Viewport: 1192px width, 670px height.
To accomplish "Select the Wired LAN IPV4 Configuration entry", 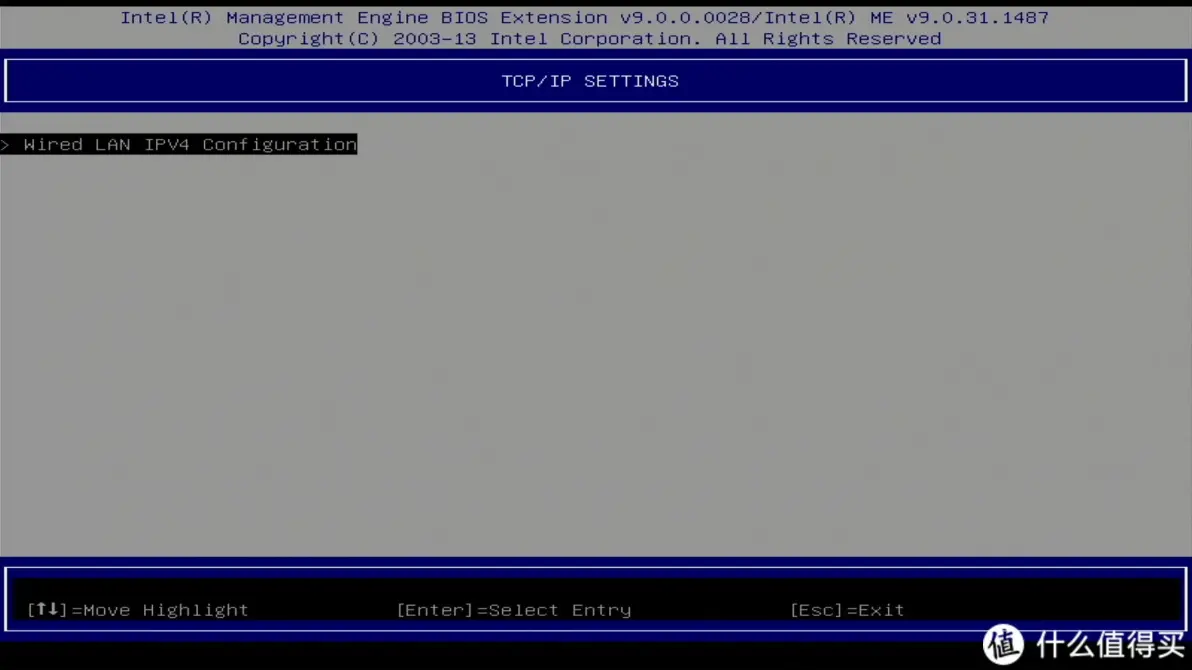I will (189, 145).
